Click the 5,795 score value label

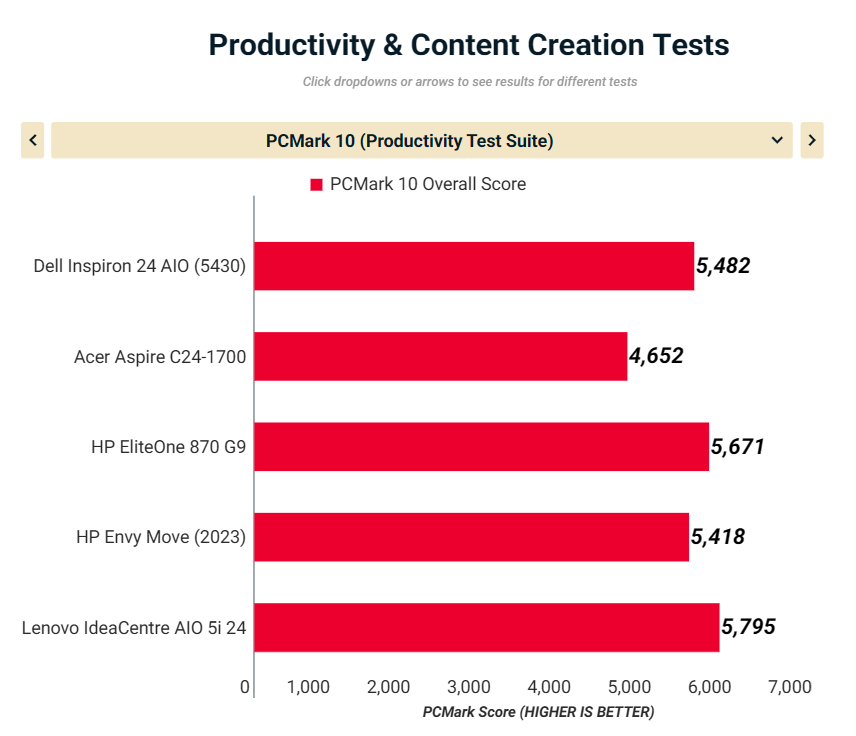(748, 627)
